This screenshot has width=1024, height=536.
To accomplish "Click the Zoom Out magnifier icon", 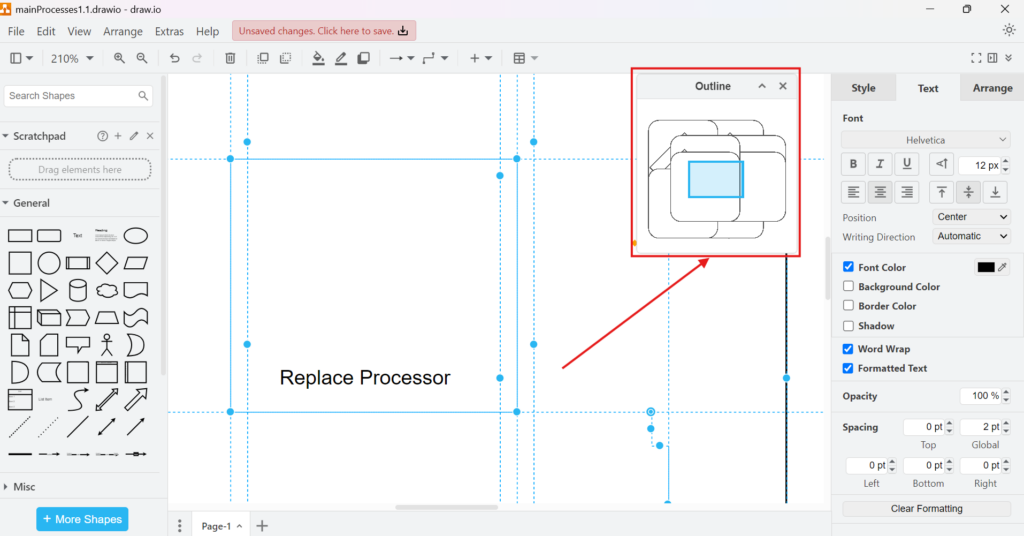I will pos(142,58).
